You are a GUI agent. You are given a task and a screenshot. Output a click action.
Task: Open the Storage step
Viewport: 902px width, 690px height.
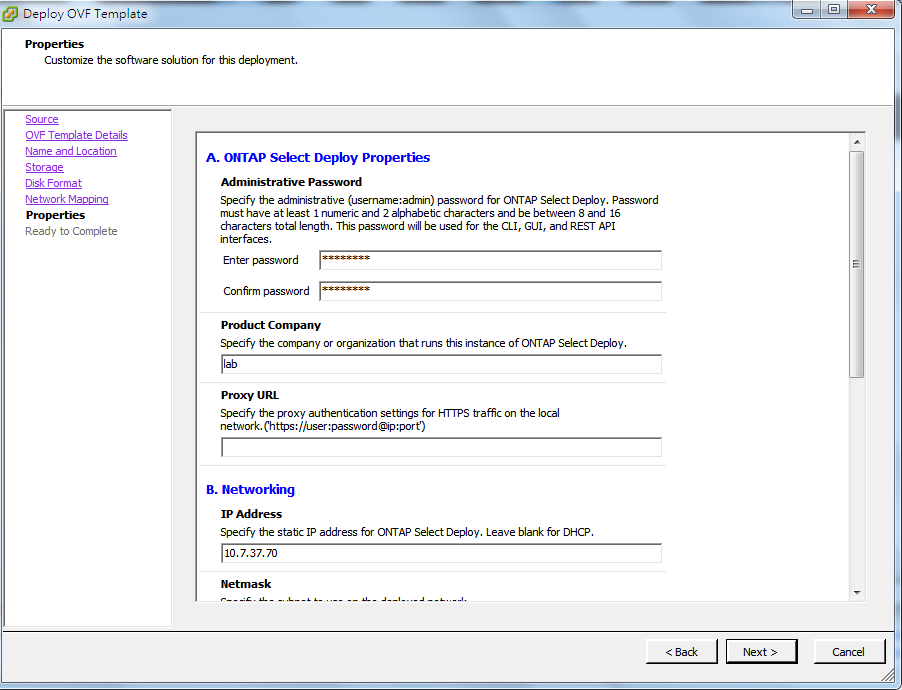tap(44, 167)
